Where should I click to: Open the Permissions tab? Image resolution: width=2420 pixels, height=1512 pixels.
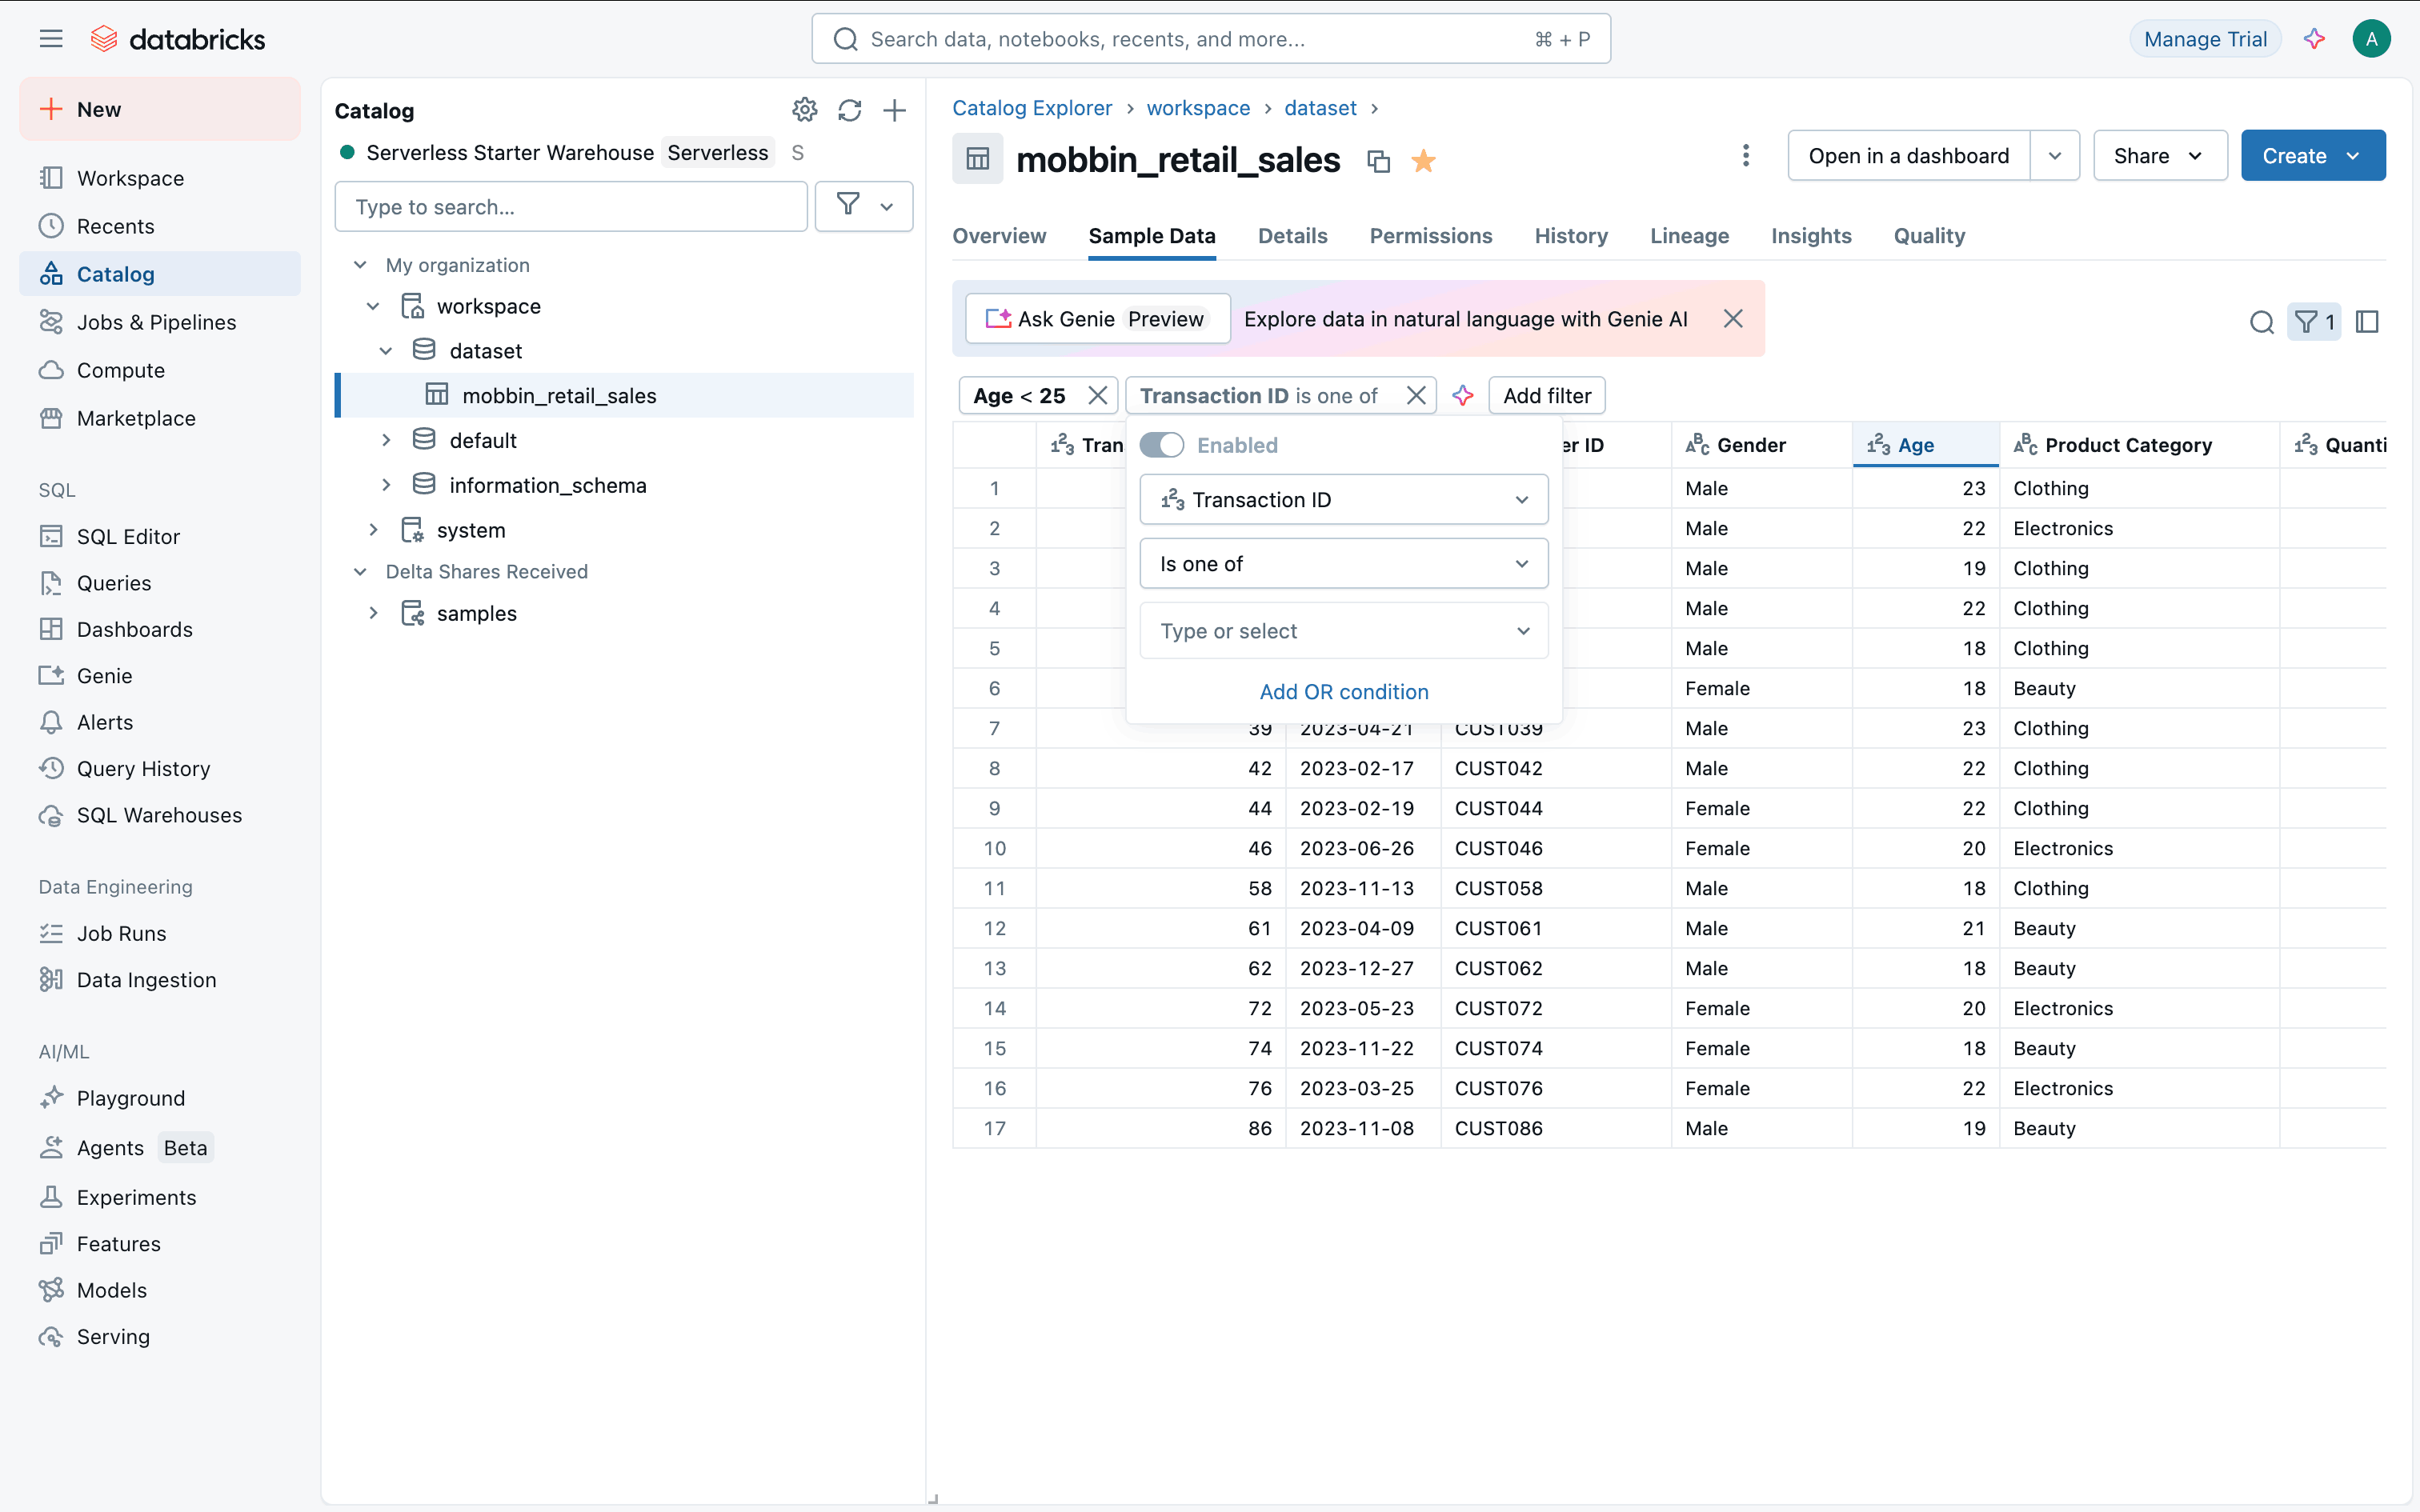[x=1430, y=236]
